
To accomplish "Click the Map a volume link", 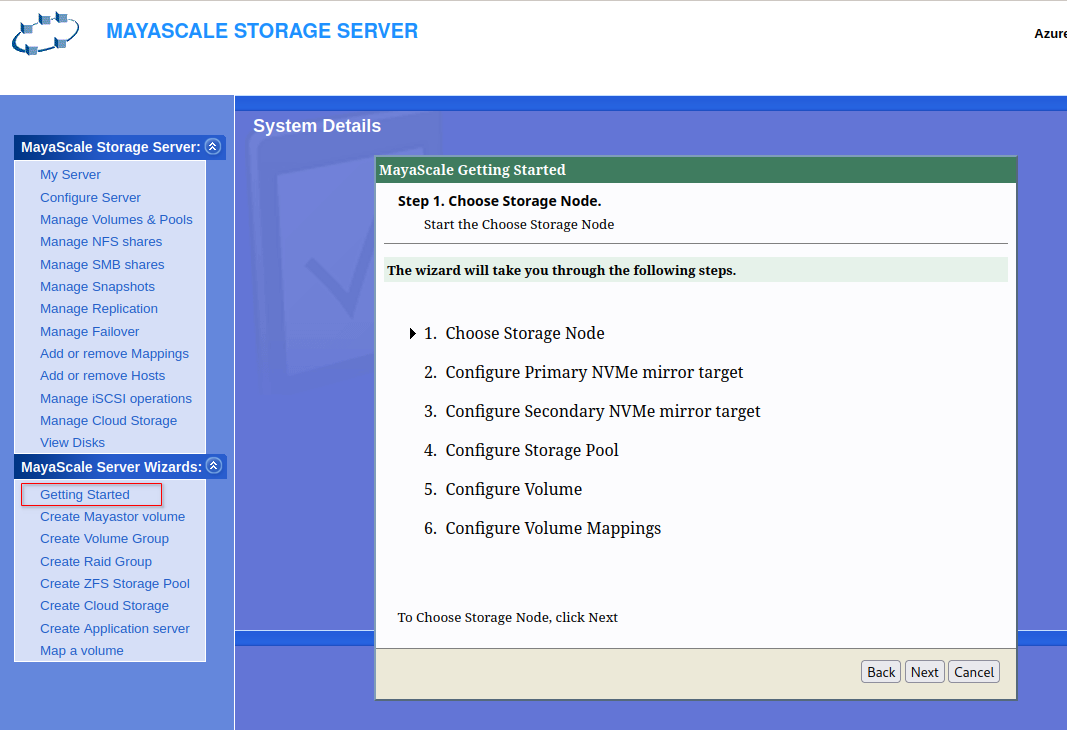I will [x=82, y=651].
